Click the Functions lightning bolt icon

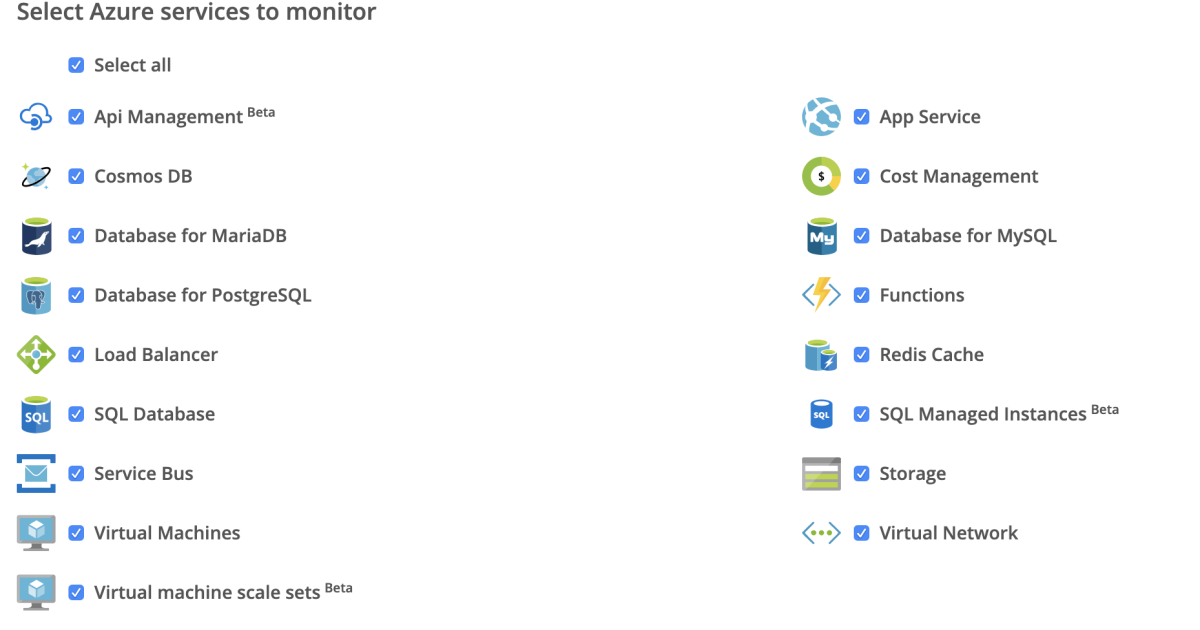[x=821, y=295]
